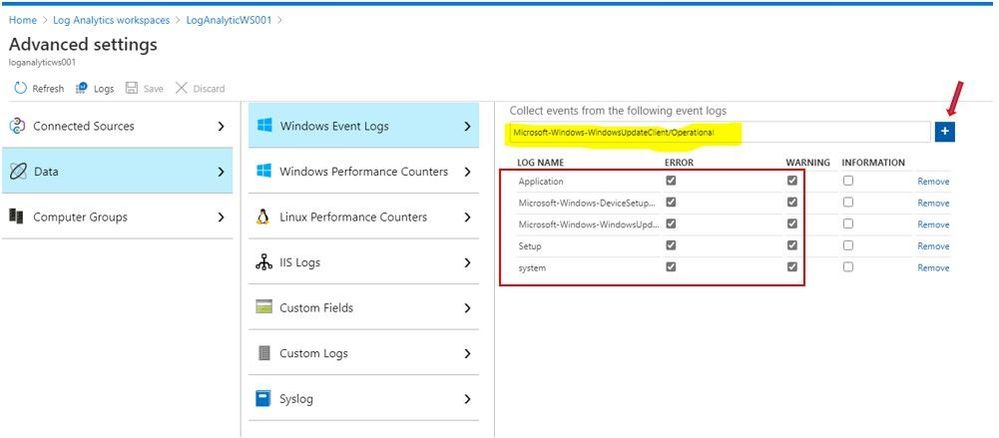Uncheck Error for Application log
999x438 pixels.
[670, 181]
